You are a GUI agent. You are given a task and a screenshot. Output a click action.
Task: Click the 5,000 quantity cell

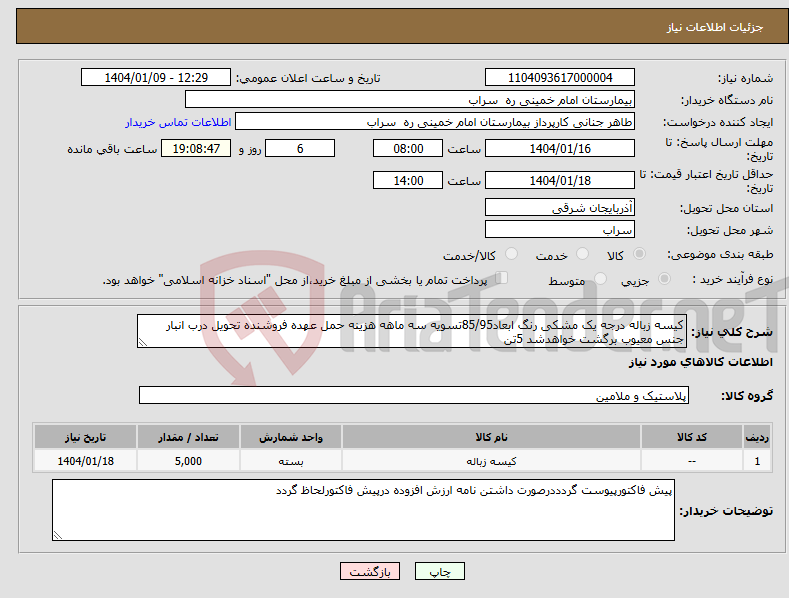pyautogui.click(x=188, y=461)
